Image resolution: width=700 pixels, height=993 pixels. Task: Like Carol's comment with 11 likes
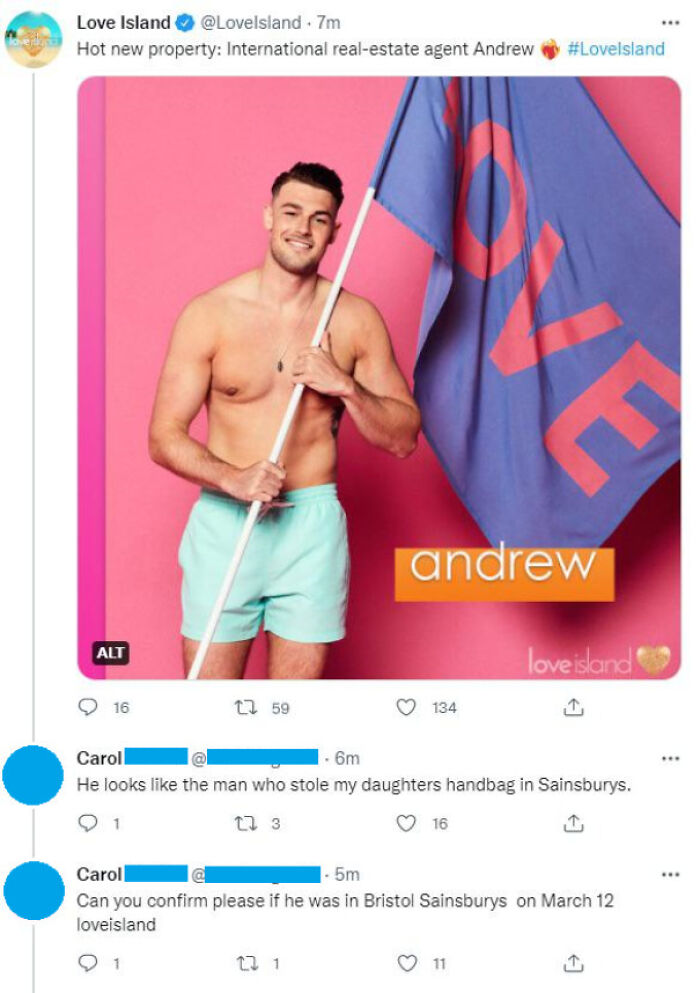tap(407, 963)
